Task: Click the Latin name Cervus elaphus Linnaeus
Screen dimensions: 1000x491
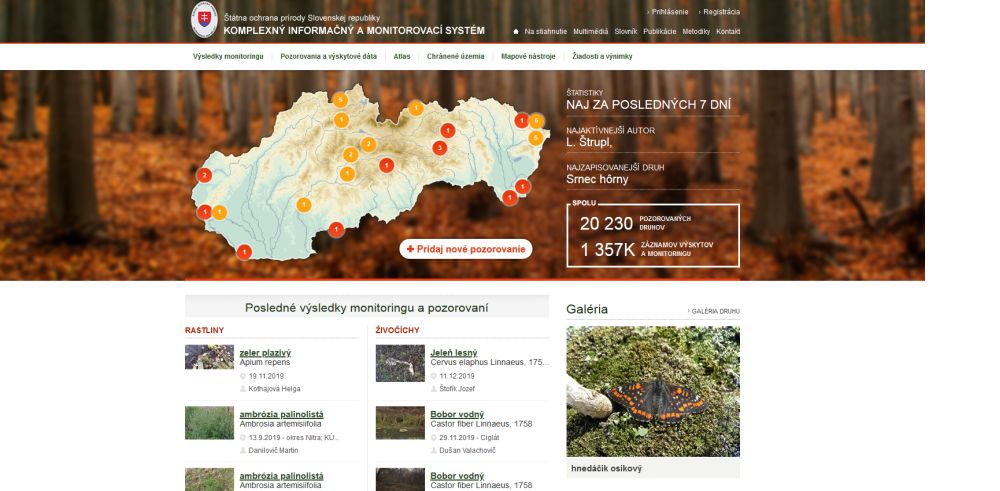Action: pos(490,362)
